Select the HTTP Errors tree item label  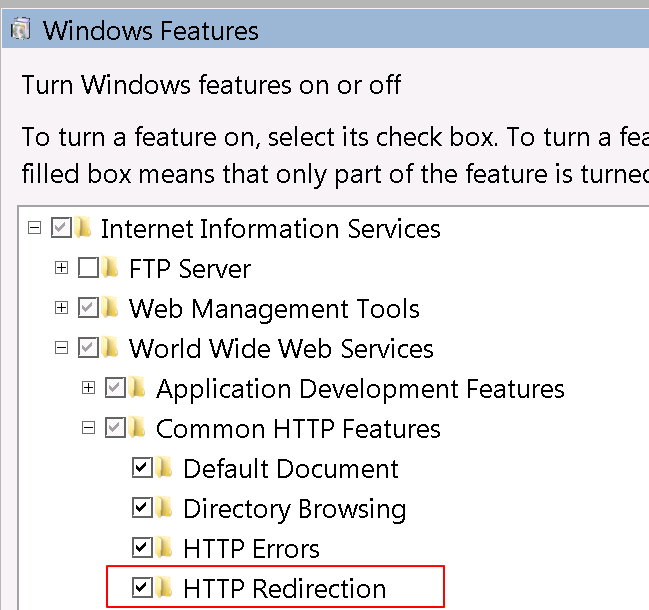[251, 549]
